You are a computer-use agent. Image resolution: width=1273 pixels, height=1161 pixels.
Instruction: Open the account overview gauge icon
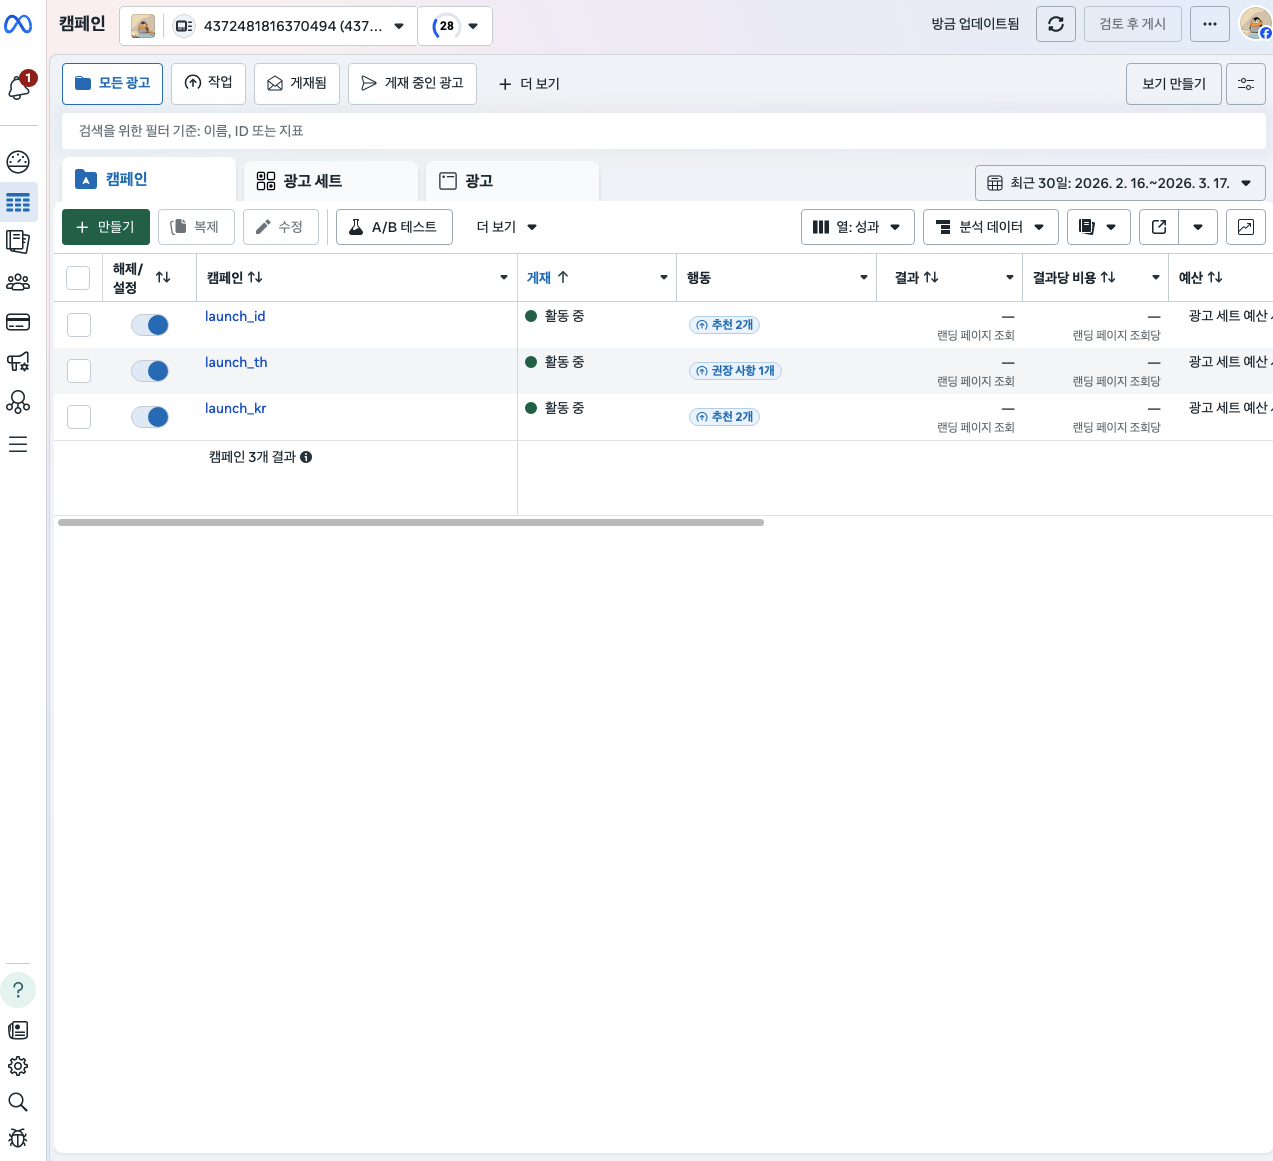pos(18,161)
